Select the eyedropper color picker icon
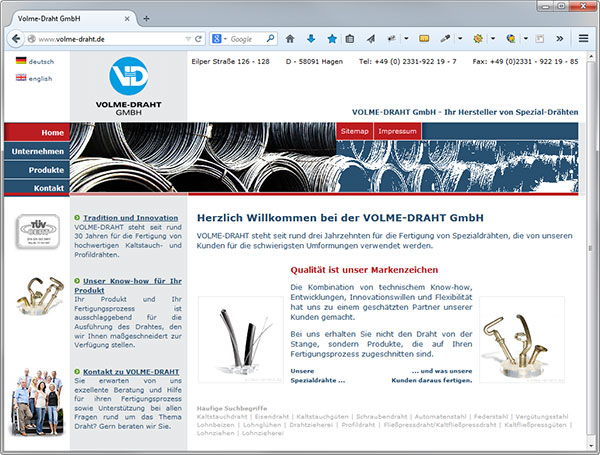Screen dimensions: 600x455 [445, 38]
